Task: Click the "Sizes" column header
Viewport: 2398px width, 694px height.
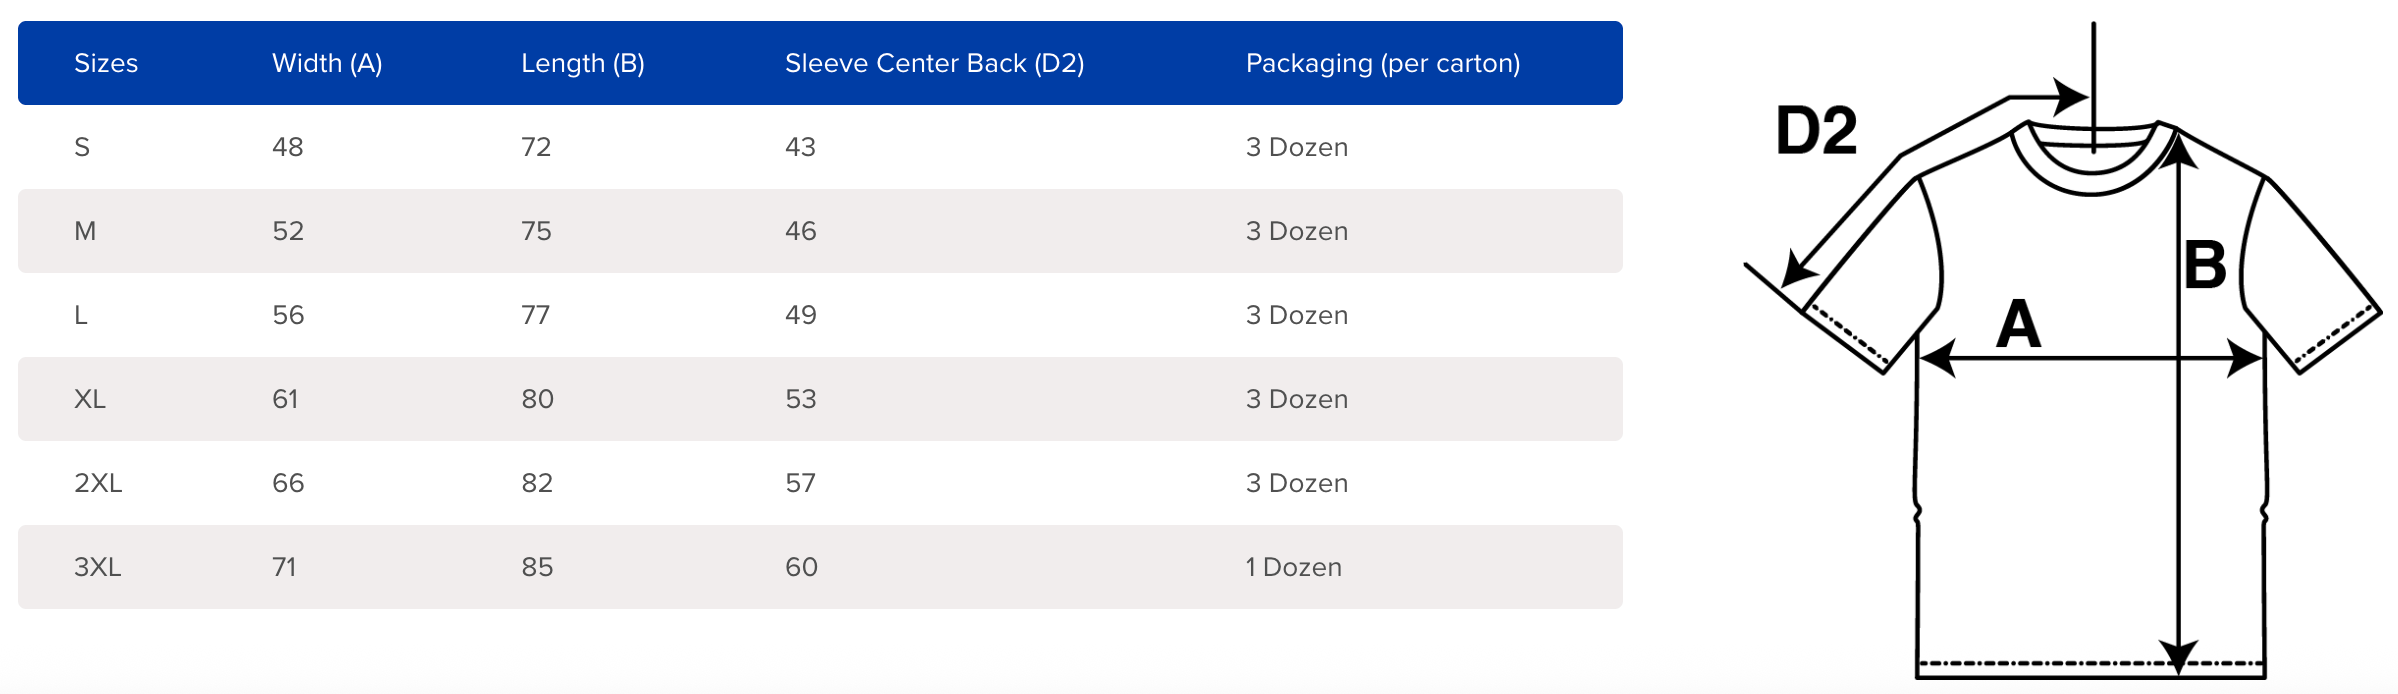Action: [x=106, y=63]
